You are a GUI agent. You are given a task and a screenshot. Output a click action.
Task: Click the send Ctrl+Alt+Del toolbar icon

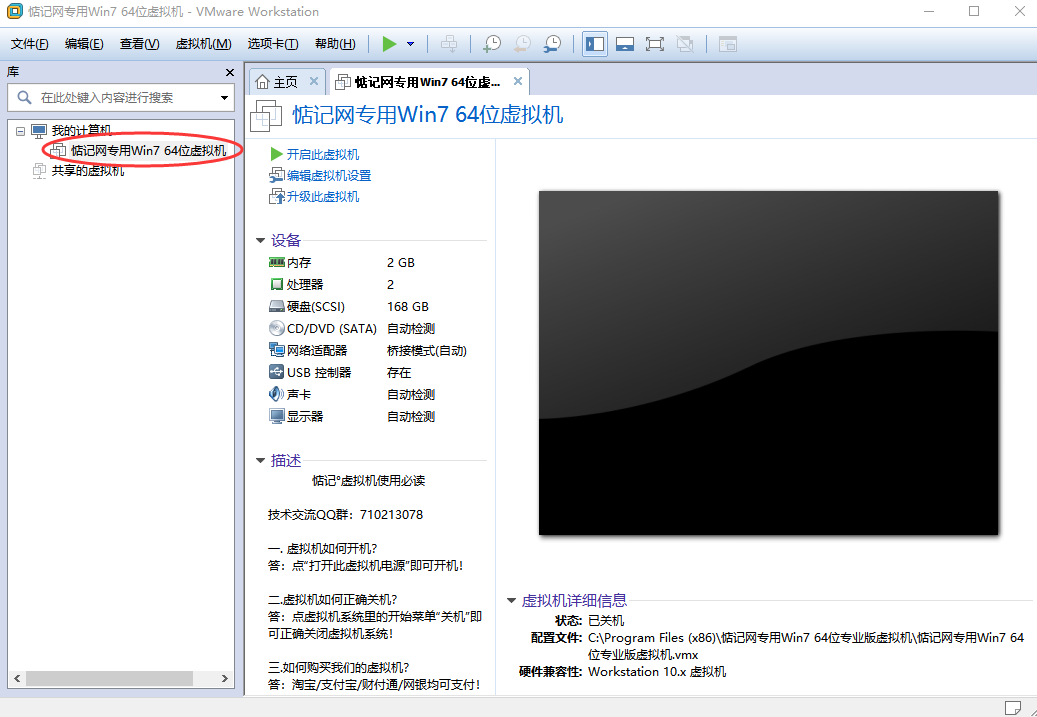[x=449, y=44]
